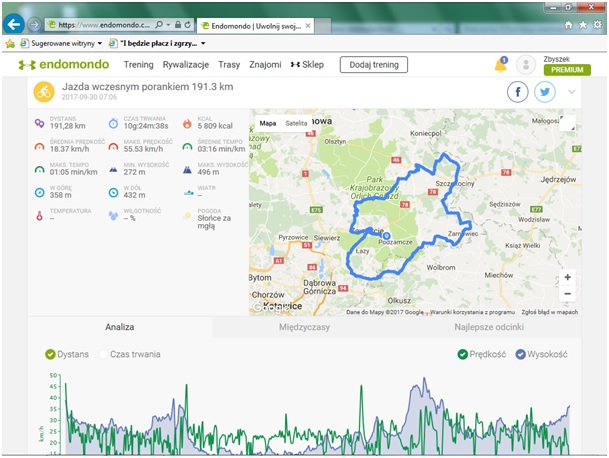609x458 pixels.
Task: Open the Trasy menu
Action: coord(229,64)
